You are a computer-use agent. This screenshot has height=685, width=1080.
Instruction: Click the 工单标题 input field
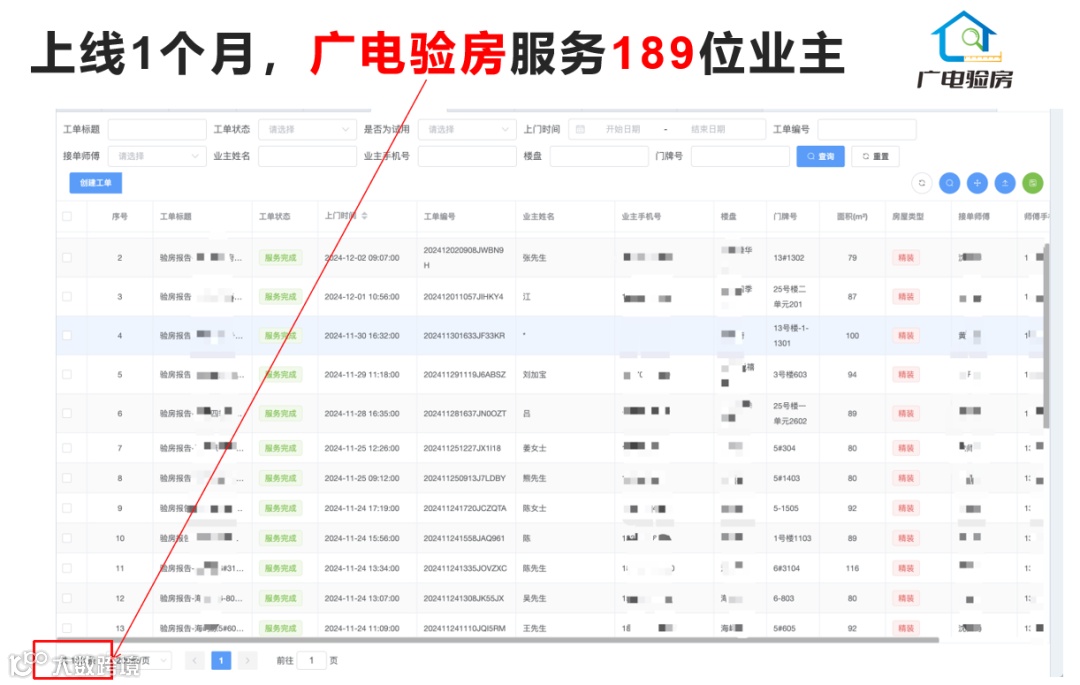pyautogui.click(x=157, y=129)
